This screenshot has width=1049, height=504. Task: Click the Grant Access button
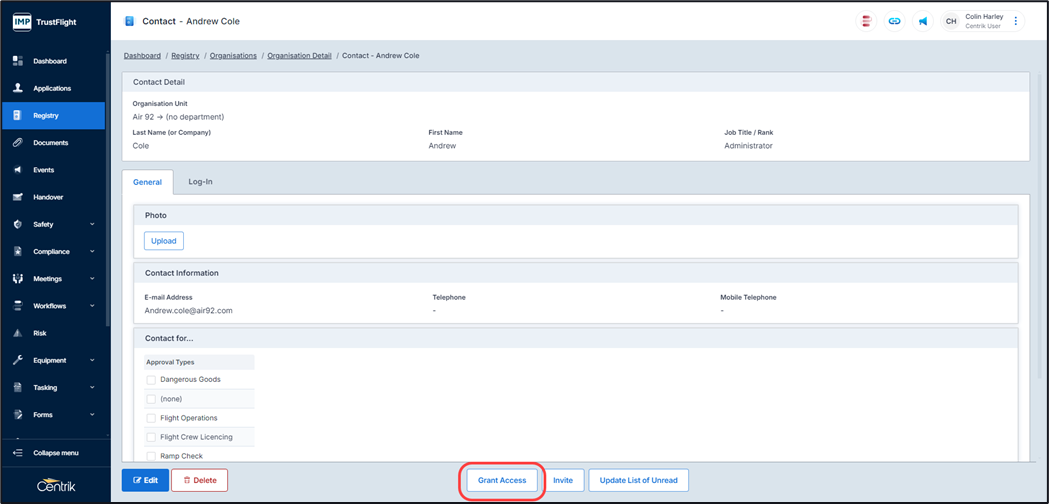[502, 480]
